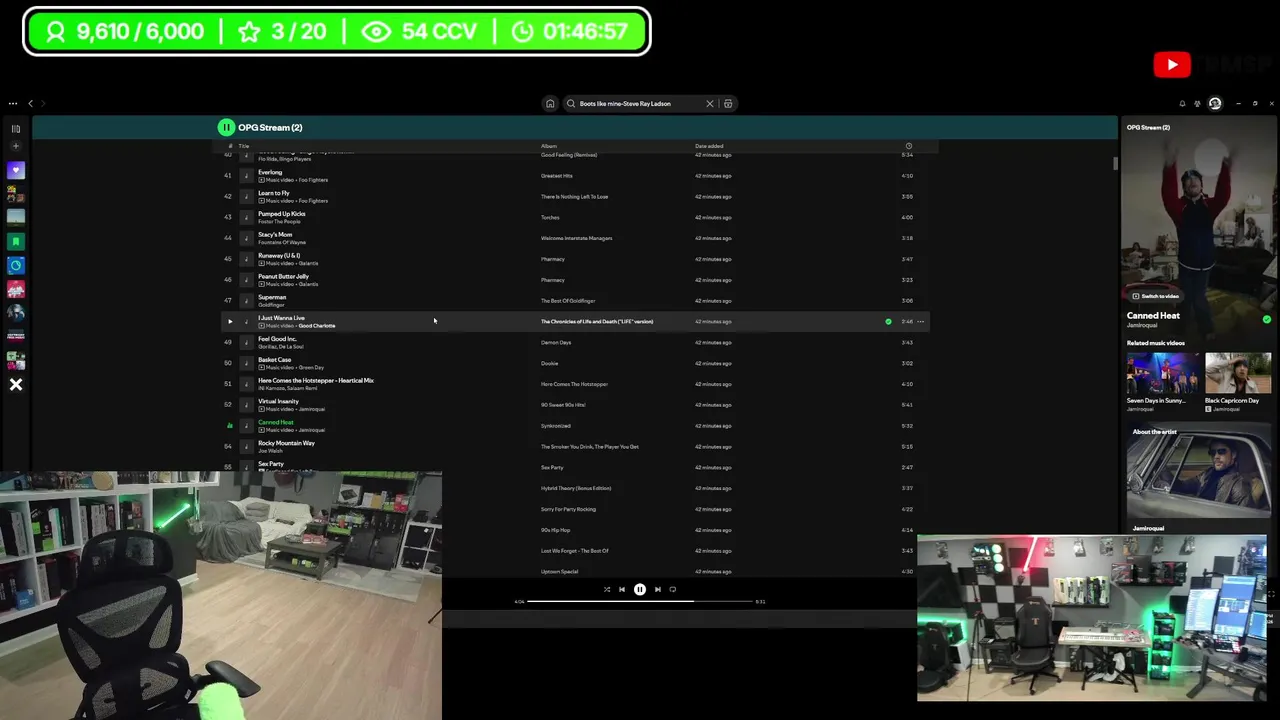Image resolution: width=1280 pixels, height=720 pixels.
Task: Toggle the green saved check on I Just Wanna Live
Action: 888,321
